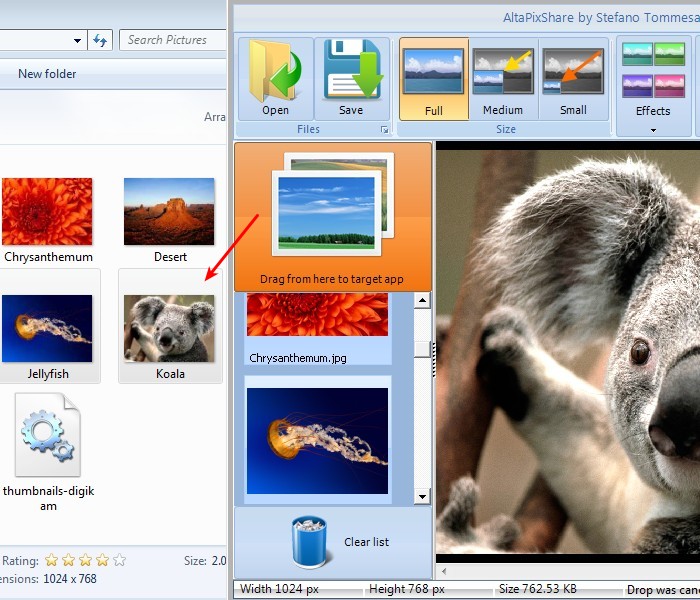700x600 pixels.
Task: Set rating to two stars
Action: tap(69, 560)
